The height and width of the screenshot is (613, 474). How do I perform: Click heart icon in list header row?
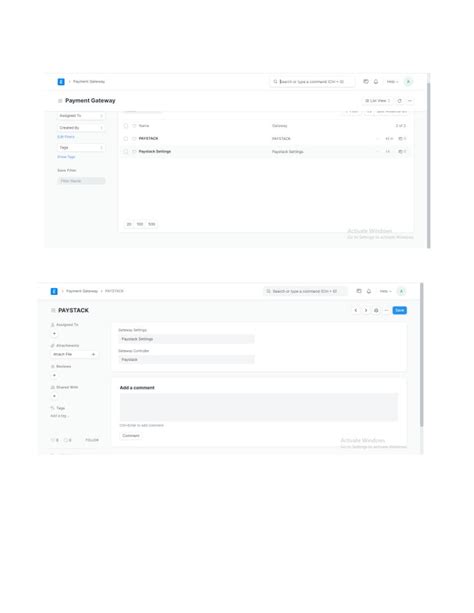tap(134, 126)
